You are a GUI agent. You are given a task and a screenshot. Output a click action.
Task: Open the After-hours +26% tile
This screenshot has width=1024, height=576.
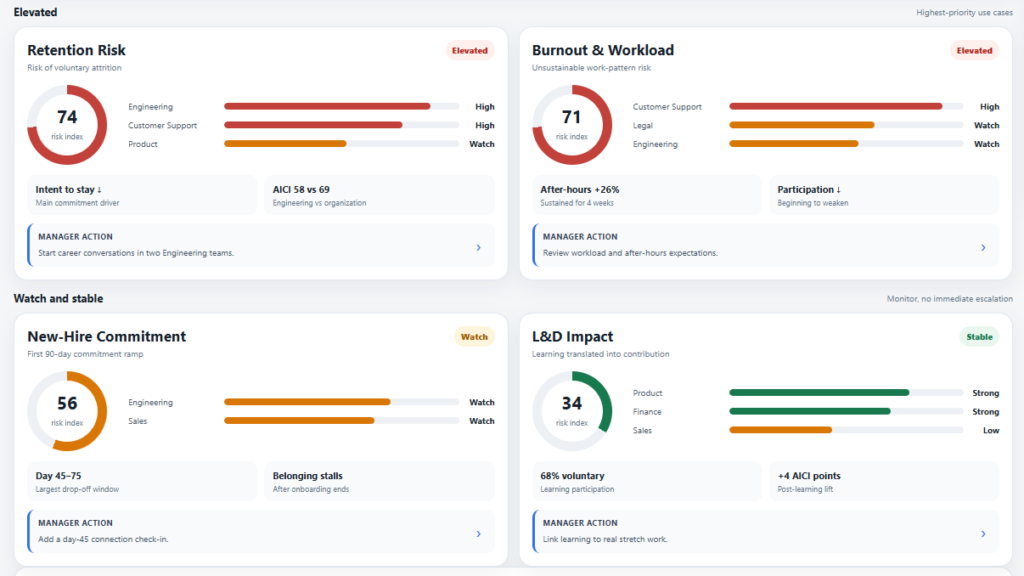(647, 195)
